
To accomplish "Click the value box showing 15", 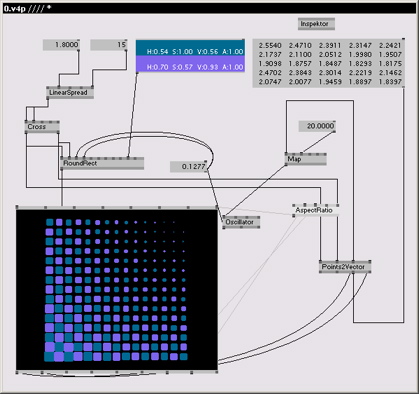I will point(109,45).
